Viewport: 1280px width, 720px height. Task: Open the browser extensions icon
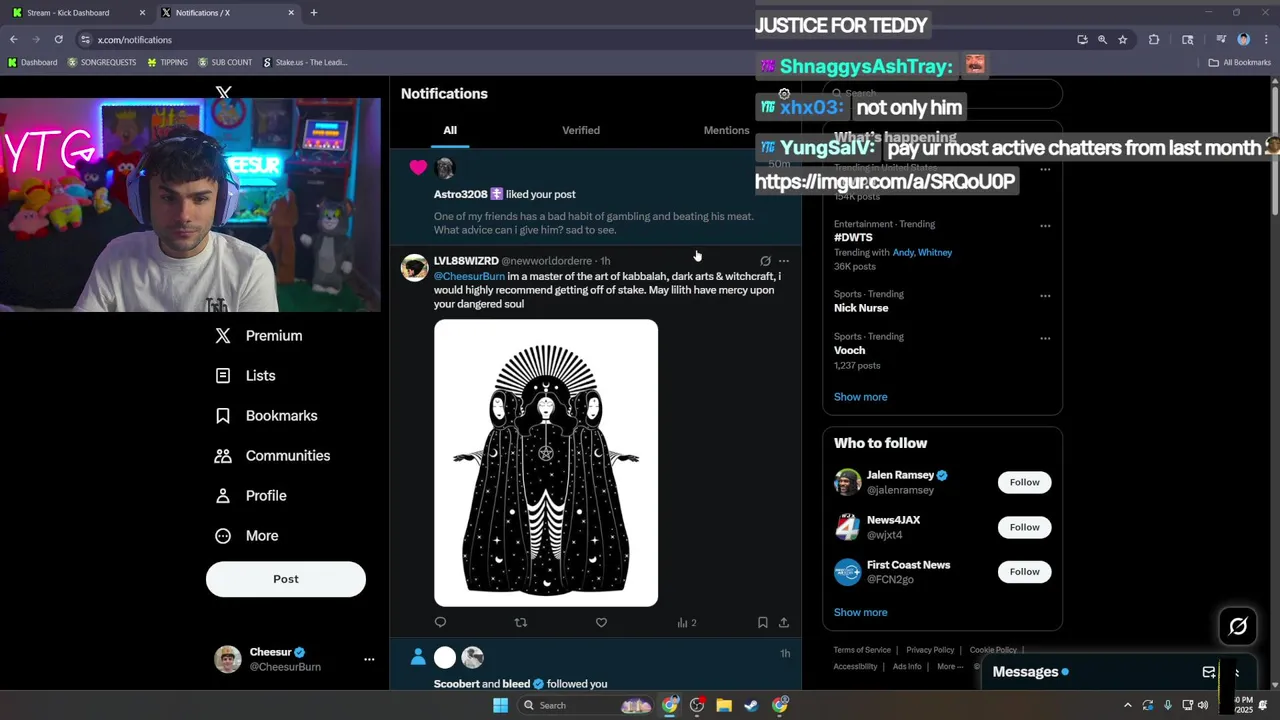point(1154,40)
